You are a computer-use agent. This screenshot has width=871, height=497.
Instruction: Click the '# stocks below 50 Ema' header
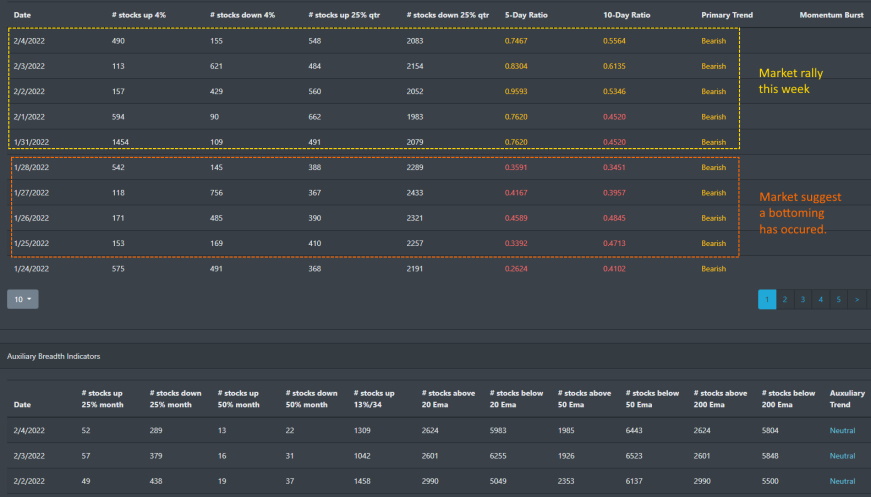(652, 399)
